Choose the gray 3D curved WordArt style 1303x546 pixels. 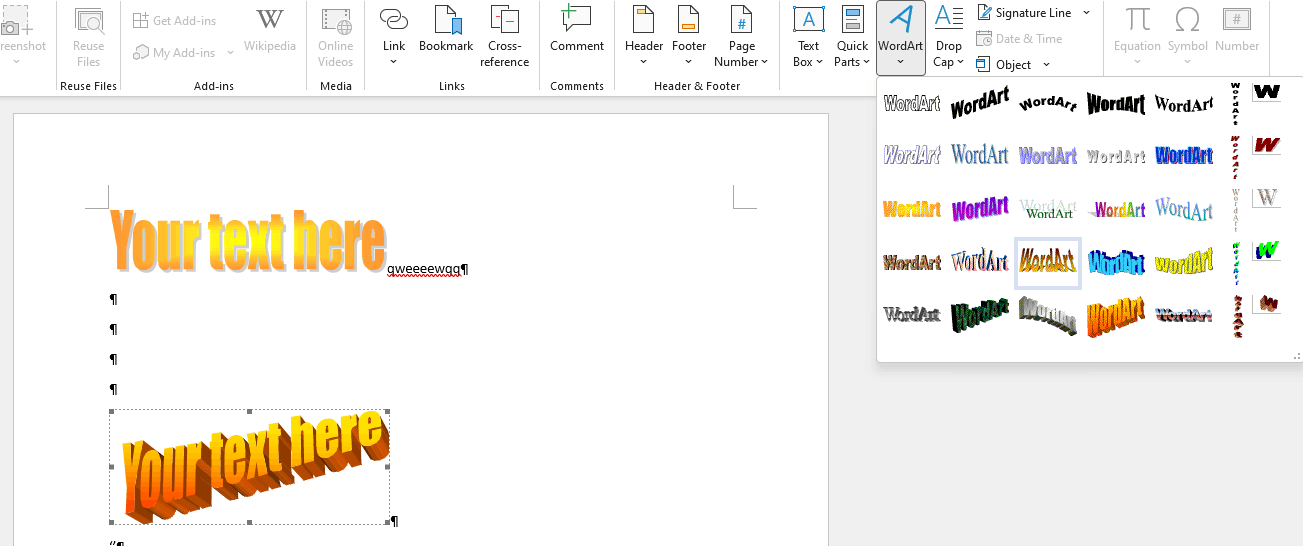tap(1048, 315)
